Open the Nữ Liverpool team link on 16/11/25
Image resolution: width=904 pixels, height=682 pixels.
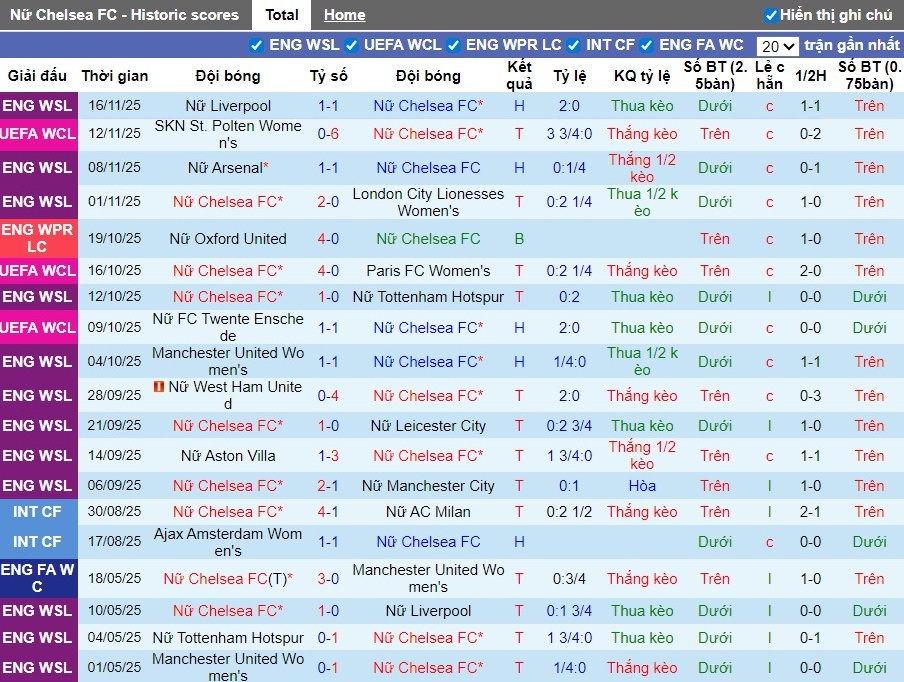tap(228, 106)
